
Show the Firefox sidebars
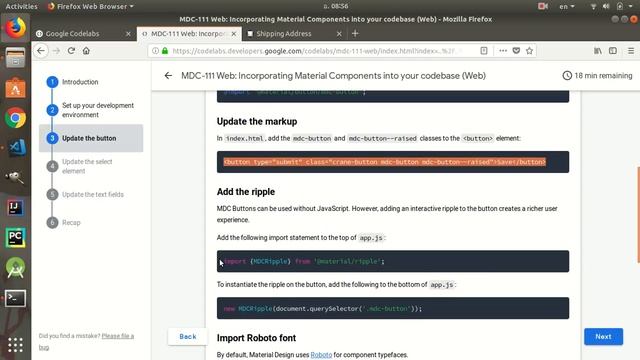point(613,51)
